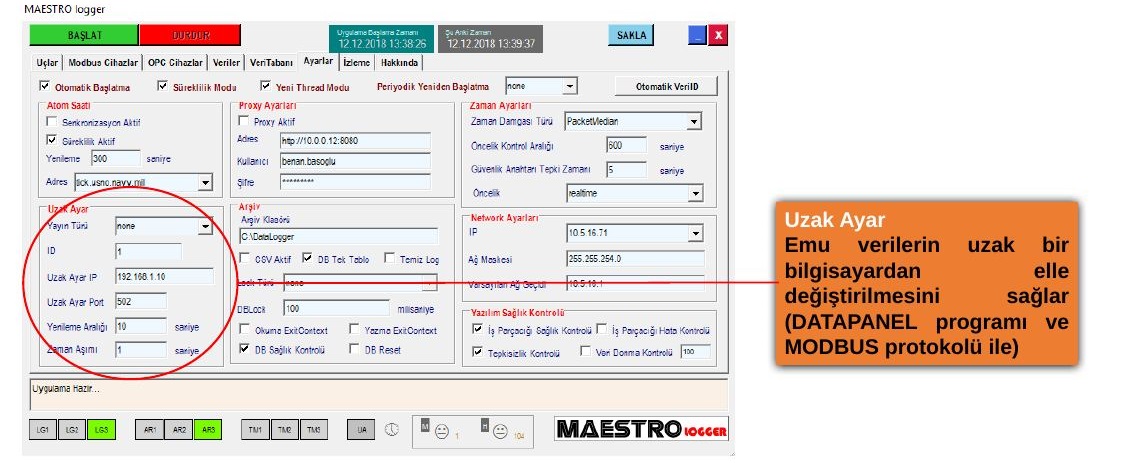Image resolution: width=1134 pixels, height=463 pixels.
Task: Toggle the Süreklilik Modu checkbox
Action: point(162,85)
